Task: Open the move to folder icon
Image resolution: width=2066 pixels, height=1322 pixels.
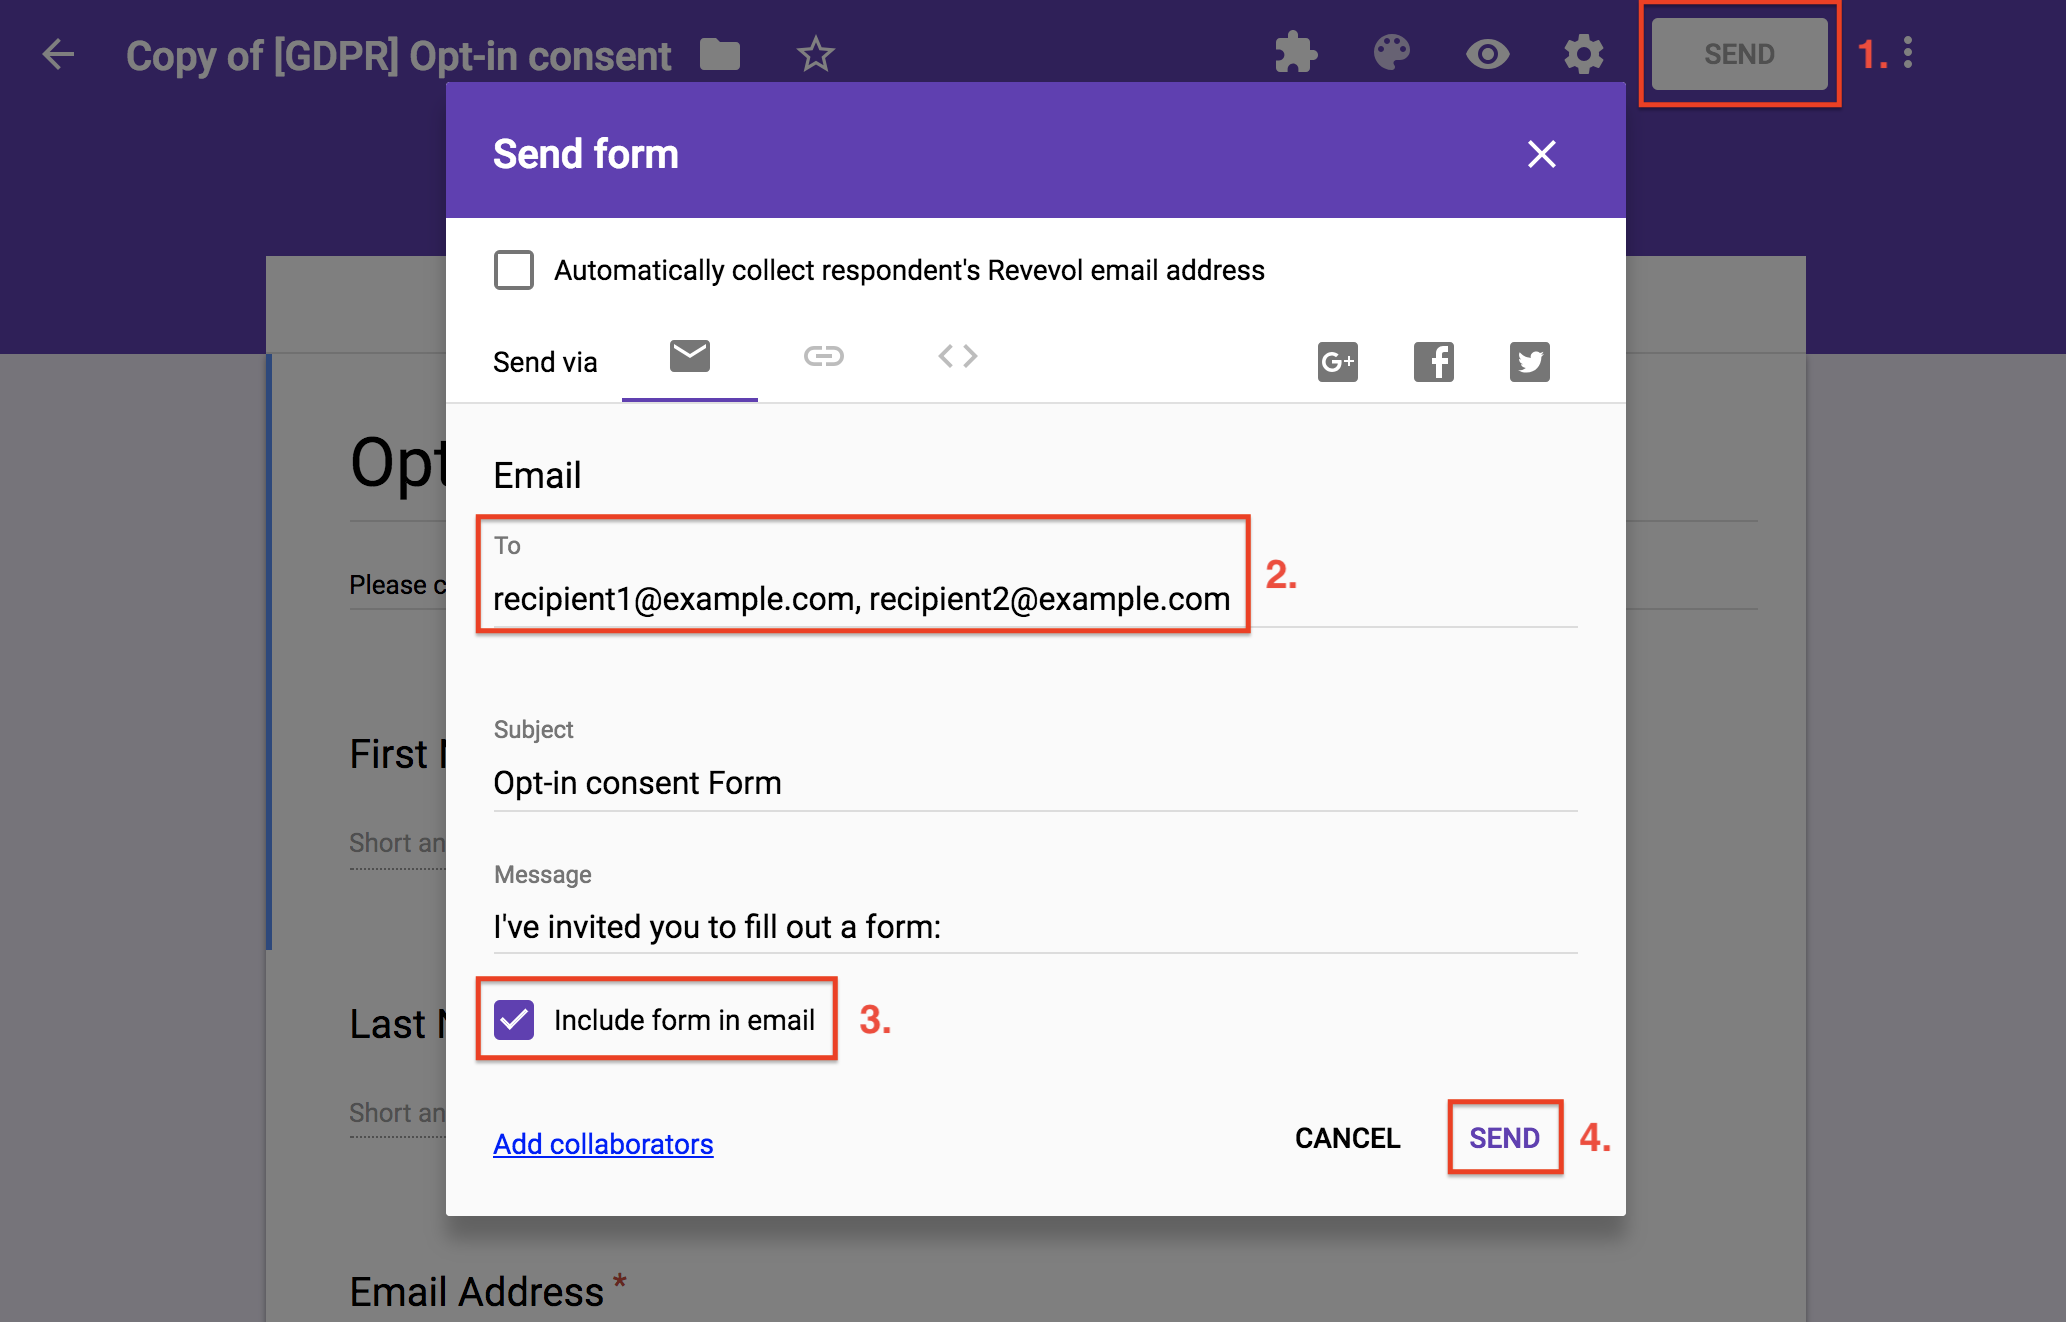Action: 719,54
